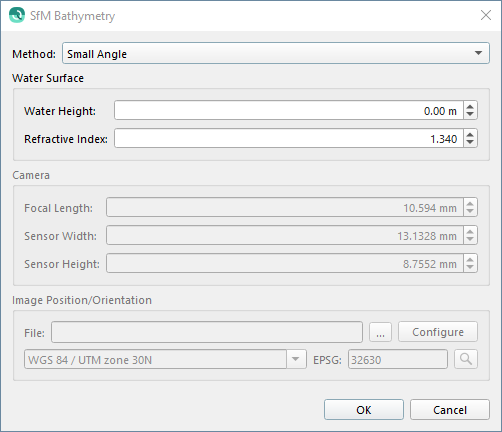Focus the Refractive Index input field
Image resolution: width=502 pixels, height=432 pixels.
pyautogui.click(x=289, y=138)
